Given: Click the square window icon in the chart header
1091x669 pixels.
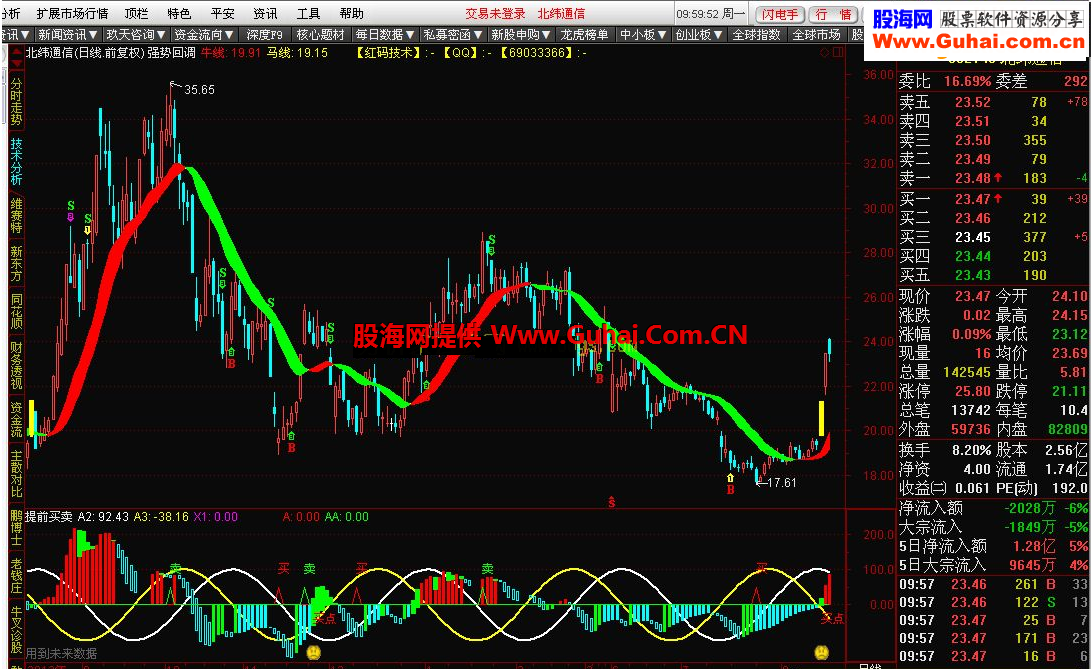Looking at the screenshot, I should (x=838, y=52).
